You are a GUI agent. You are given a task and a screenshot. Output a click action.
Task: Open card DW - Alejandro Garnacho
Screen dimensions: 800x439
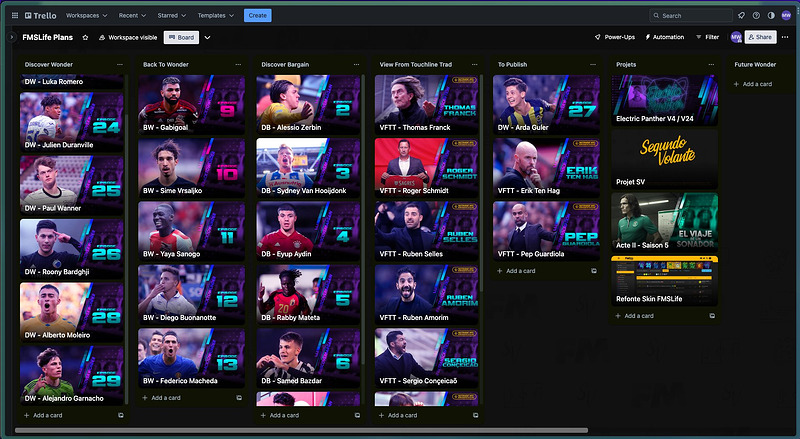71,375
